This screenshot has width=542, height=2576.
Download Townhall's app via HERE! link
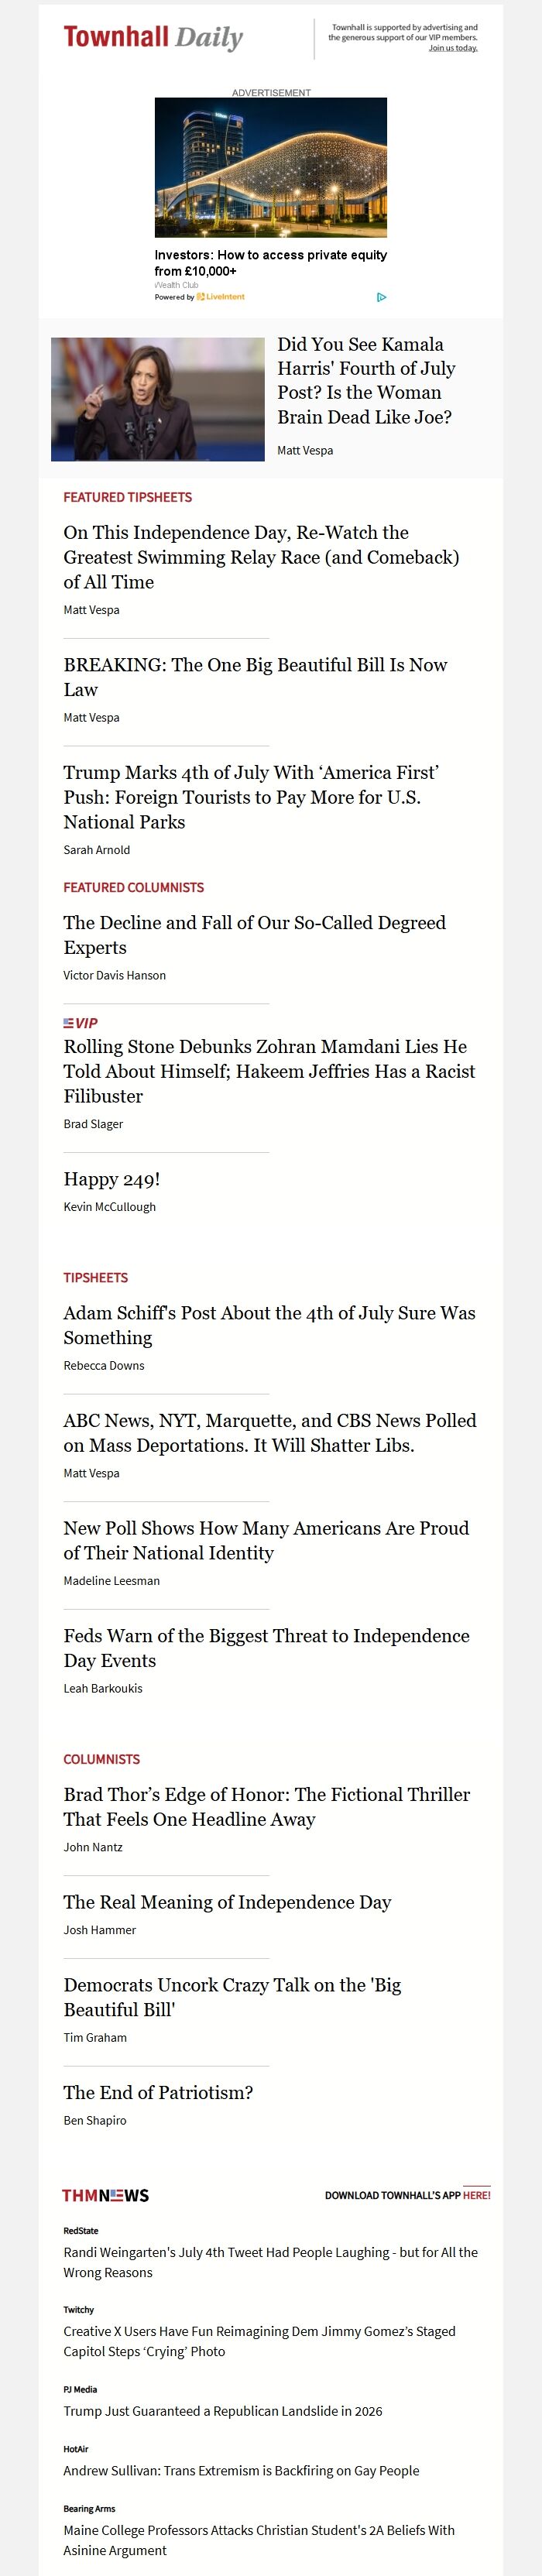[476, 2195]
